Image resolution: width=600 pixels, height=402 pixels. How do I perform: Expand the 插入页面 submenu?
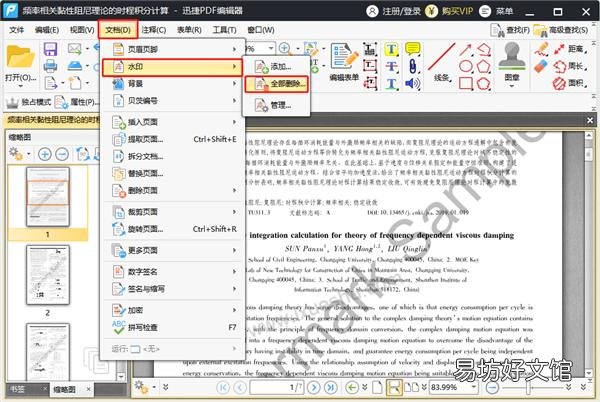coord(173,122)
